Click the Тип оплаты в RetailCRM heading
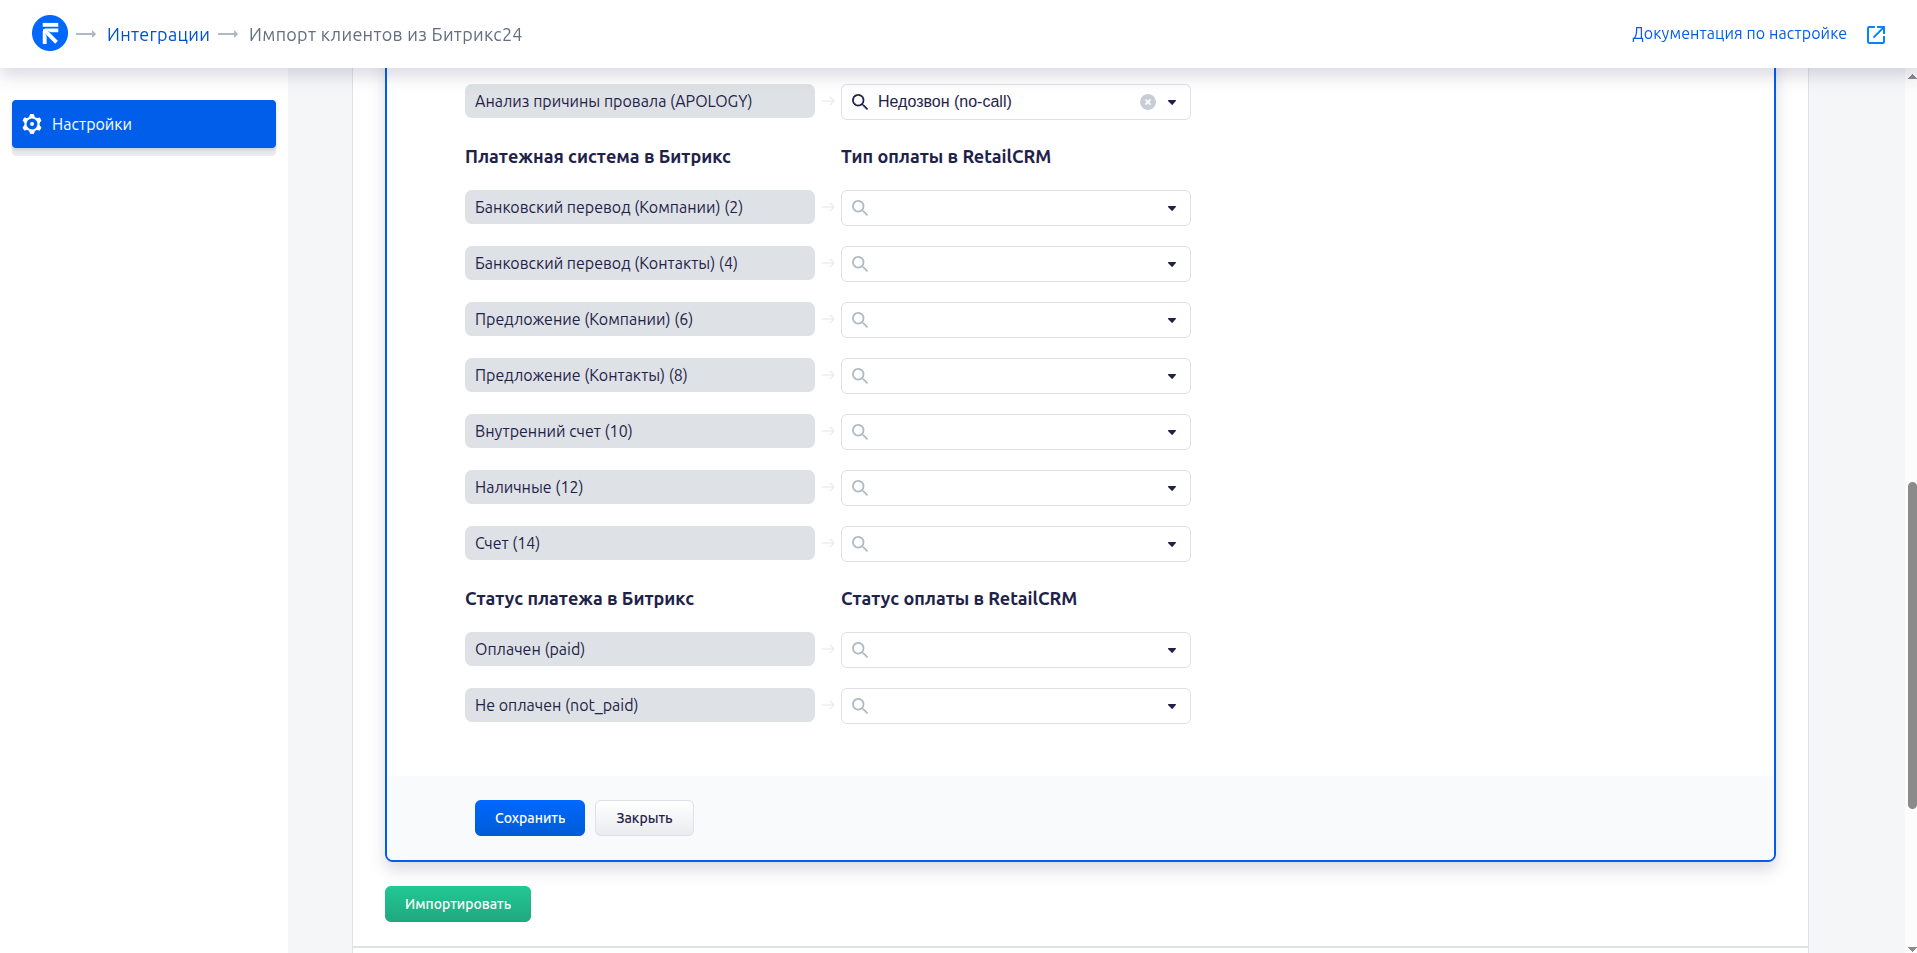The width and height of the screenshot is (1917, 953). [x=946, y=157]
